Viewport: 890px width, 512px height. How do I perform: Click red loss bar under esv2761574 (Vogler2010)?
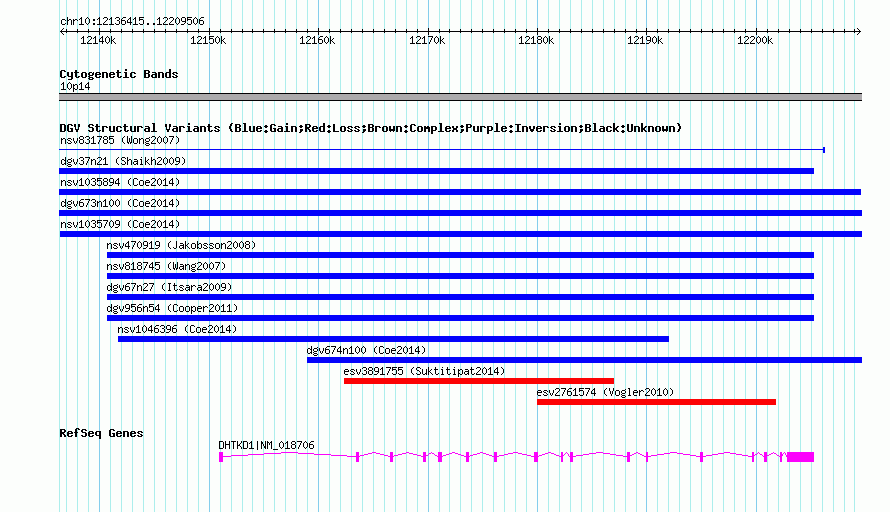coord(657,402)
